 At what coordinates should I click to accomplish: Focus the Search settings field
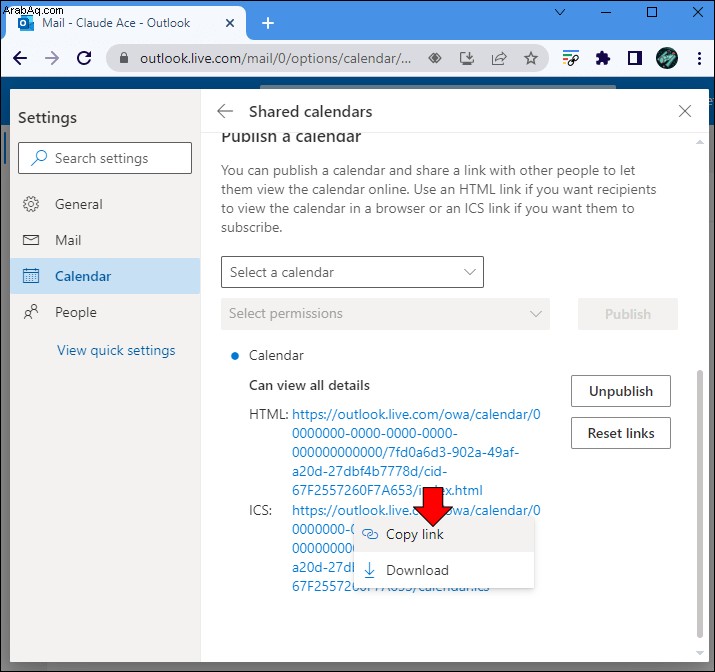coord(105,158)
